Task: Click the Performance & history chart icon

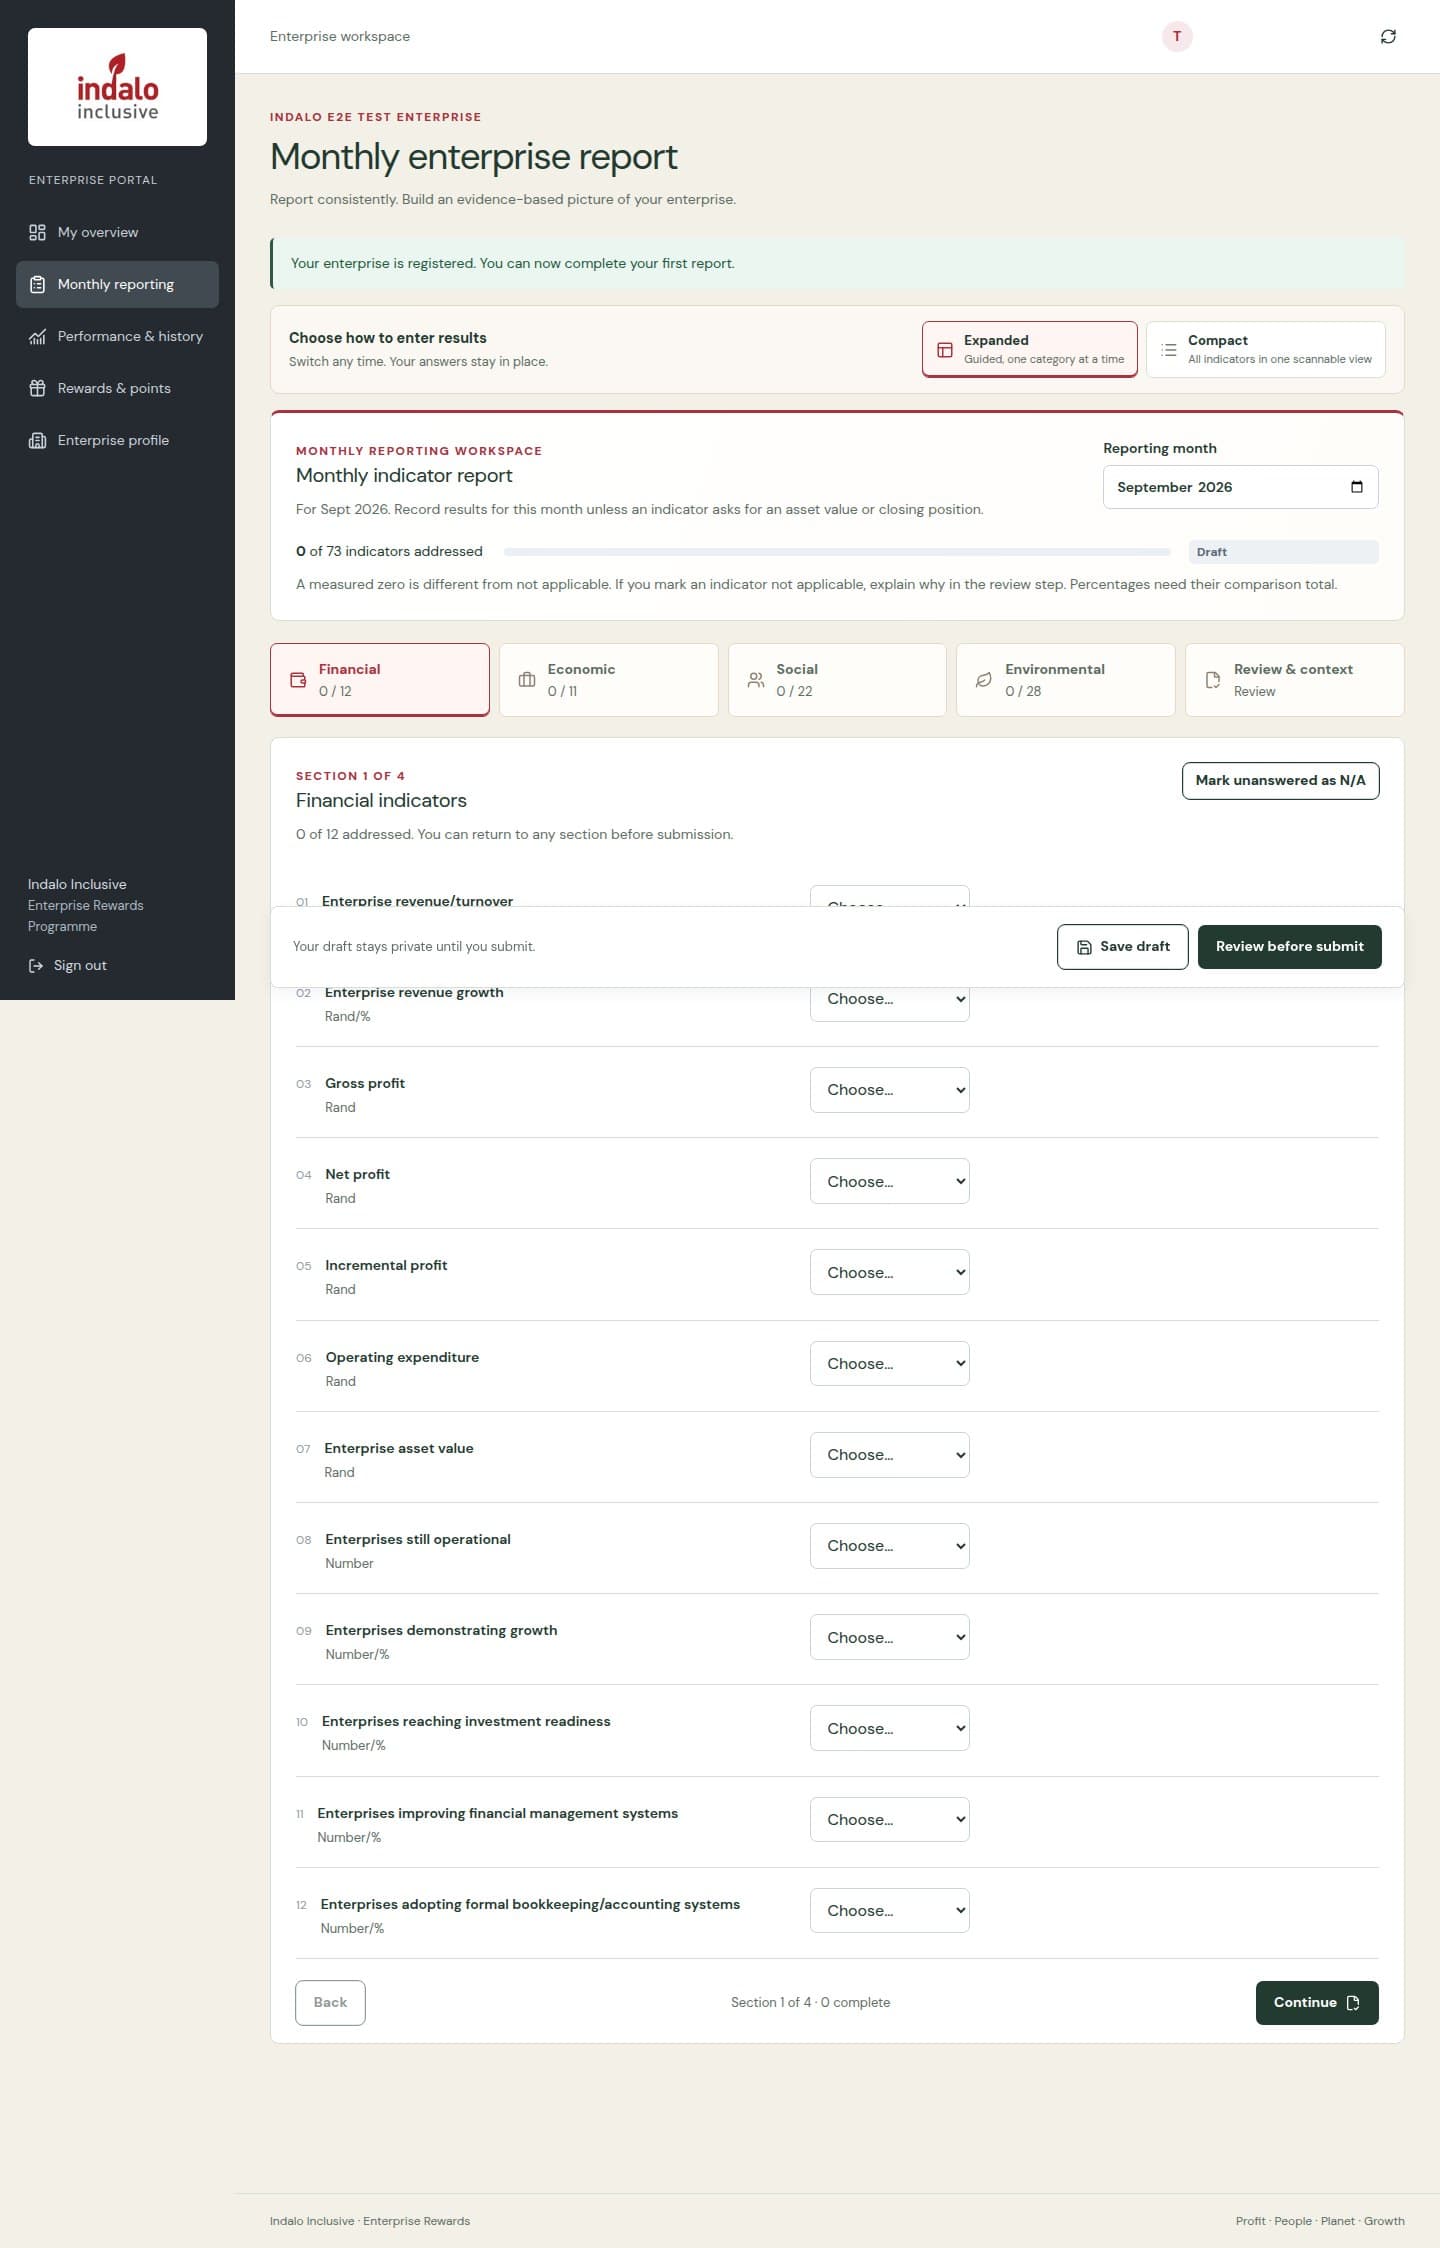Action: 37,336
